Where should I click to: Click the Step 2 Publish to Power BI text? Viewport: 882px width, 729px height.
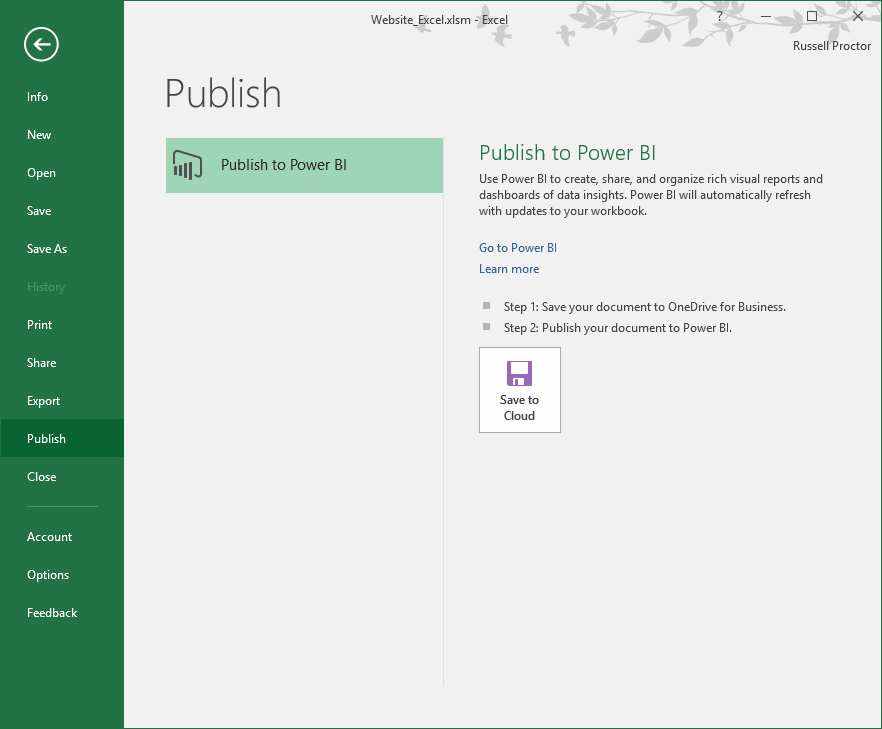[x=618, y=328]
